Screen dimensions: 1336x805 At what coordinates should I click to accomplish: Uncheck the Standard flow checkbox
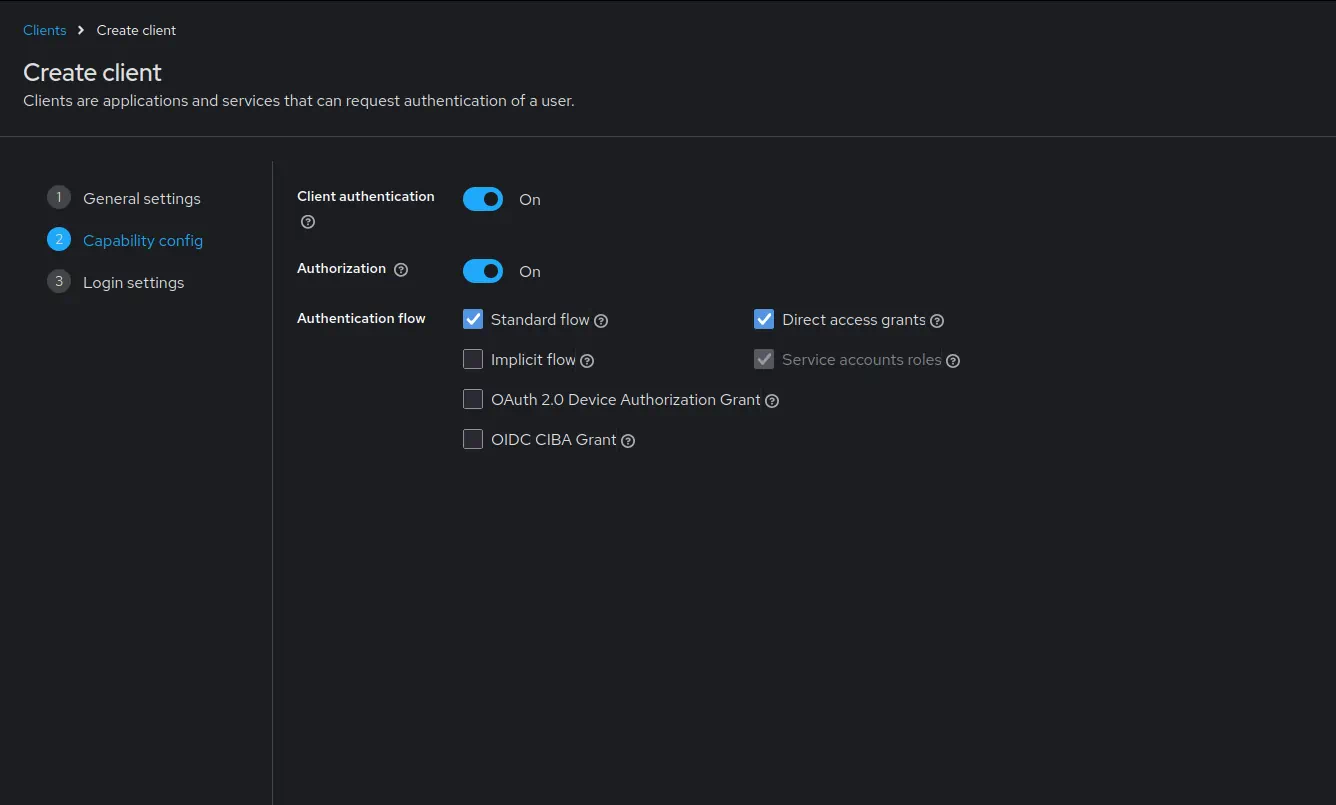tap(473, 320)
